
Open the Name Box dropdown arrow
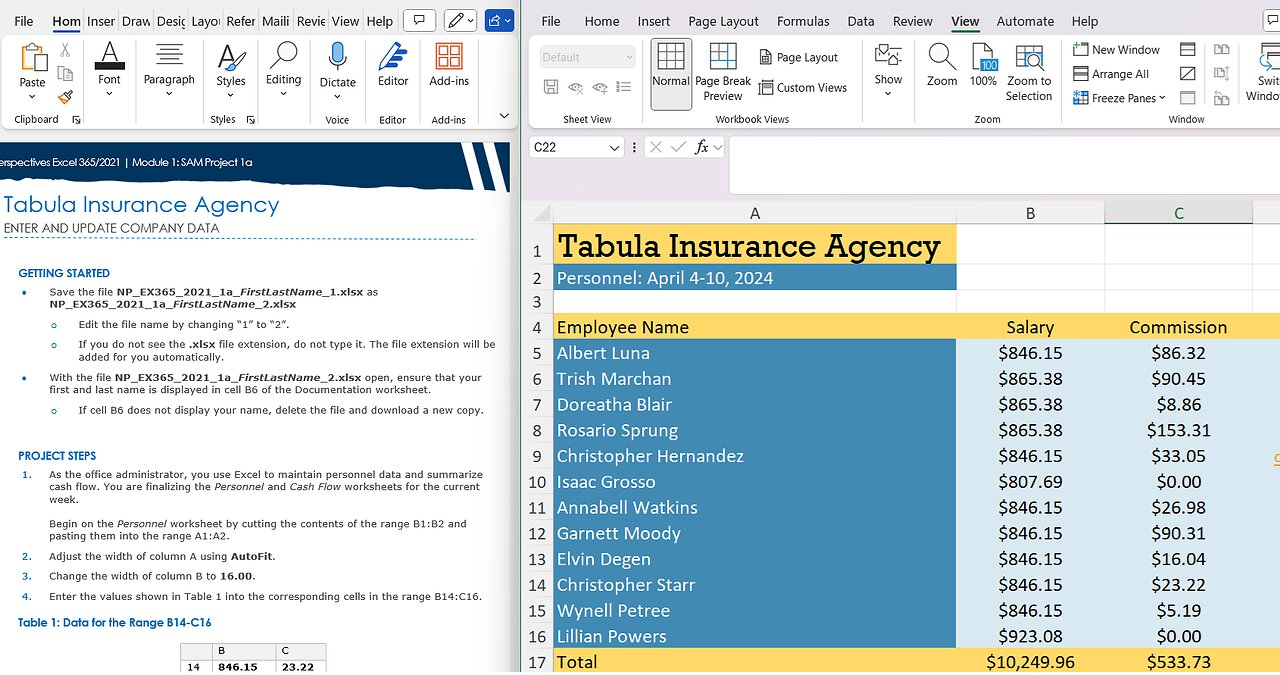615,147
